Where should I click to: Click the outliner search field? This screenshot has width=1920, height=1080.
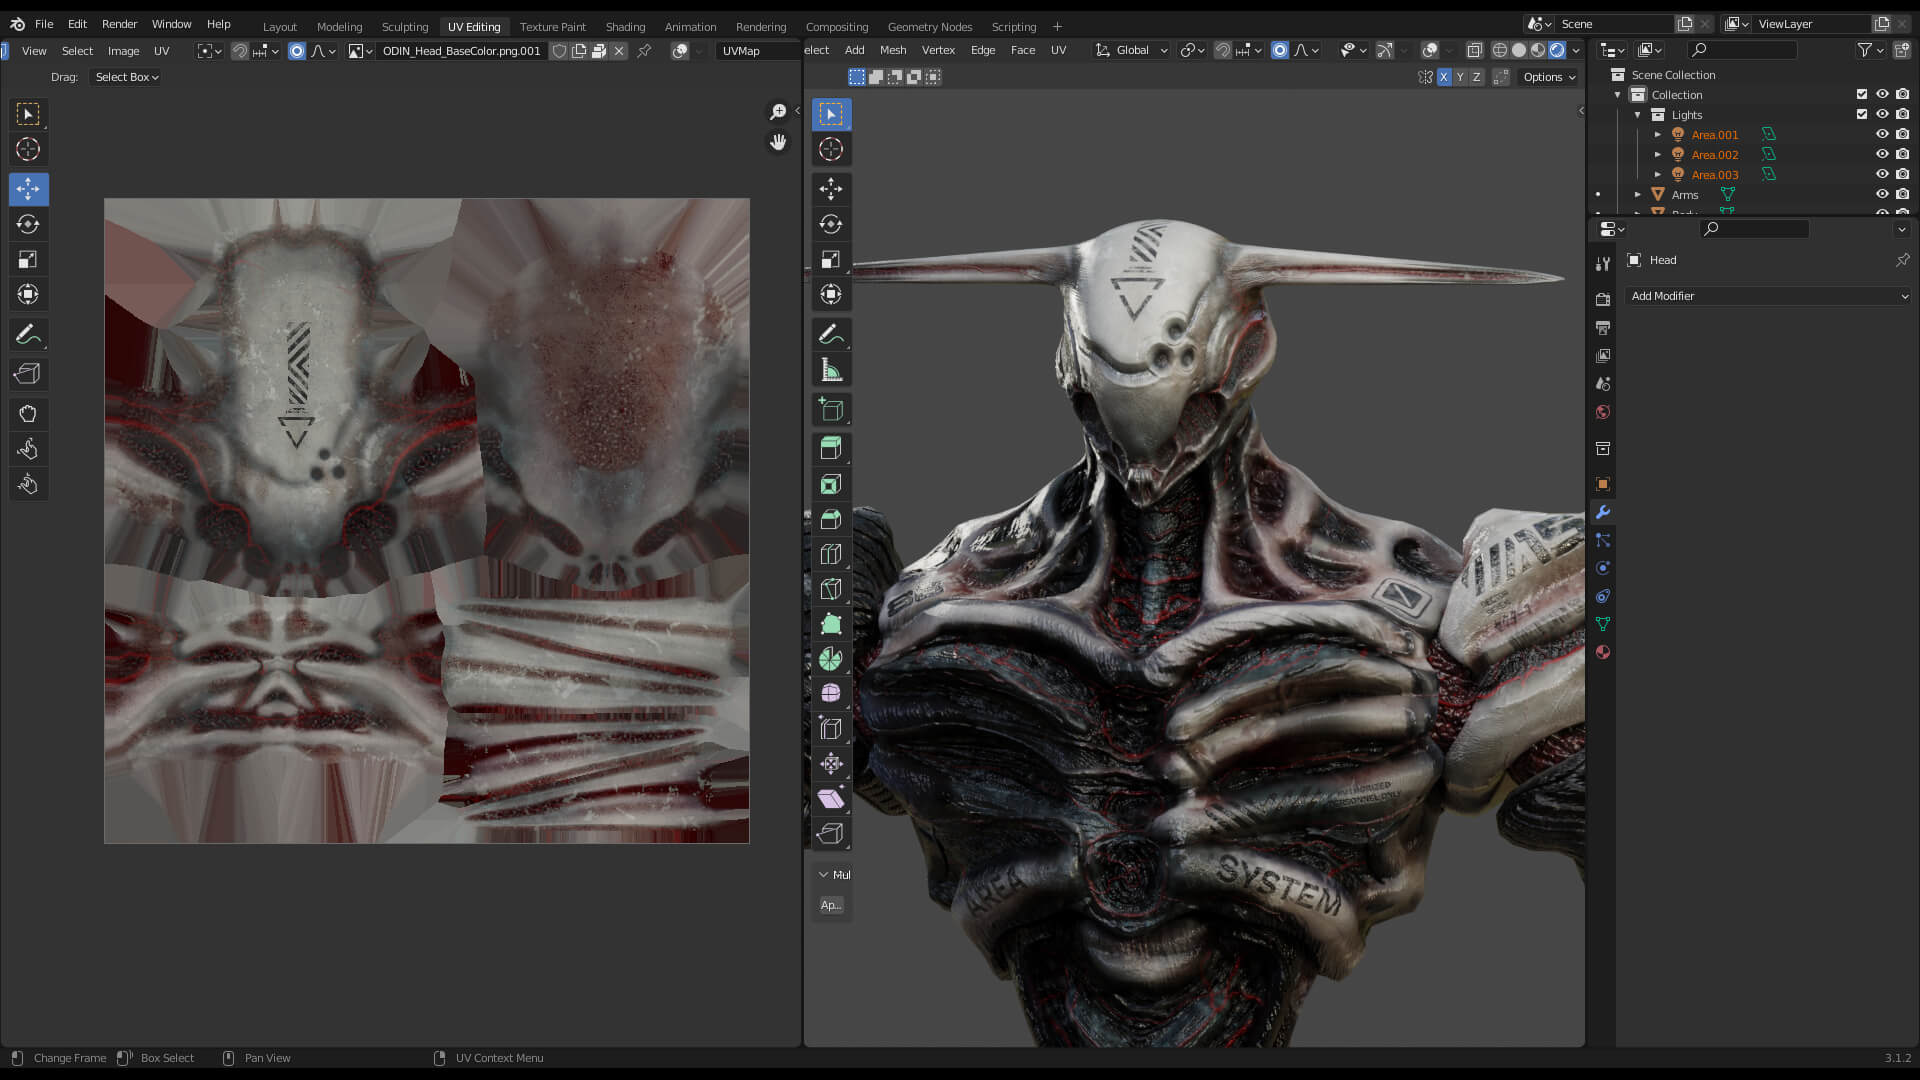click(x=1741, y=50)
